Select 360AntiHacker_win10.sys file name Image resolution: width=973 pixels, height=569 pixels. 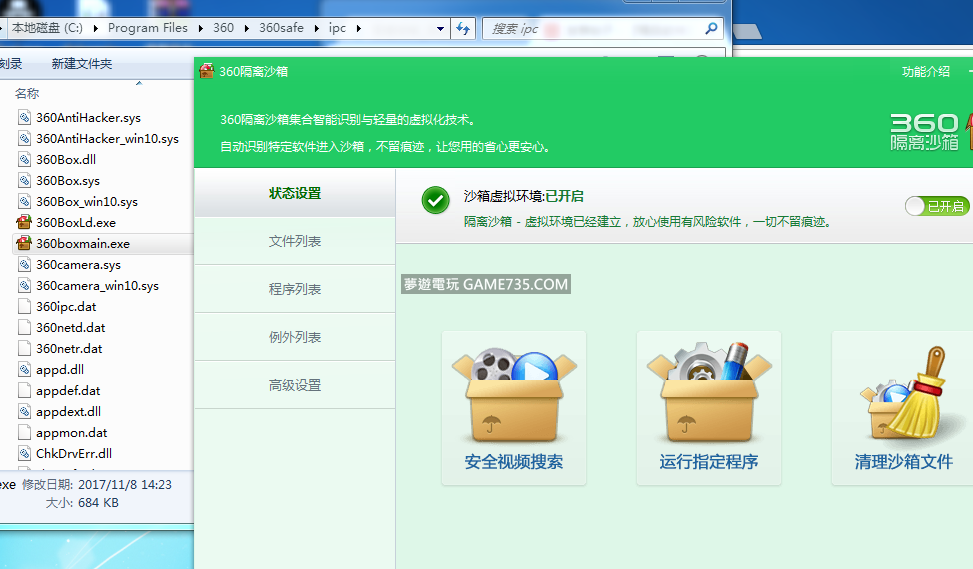pyautogui.click(x=107, y=138)
